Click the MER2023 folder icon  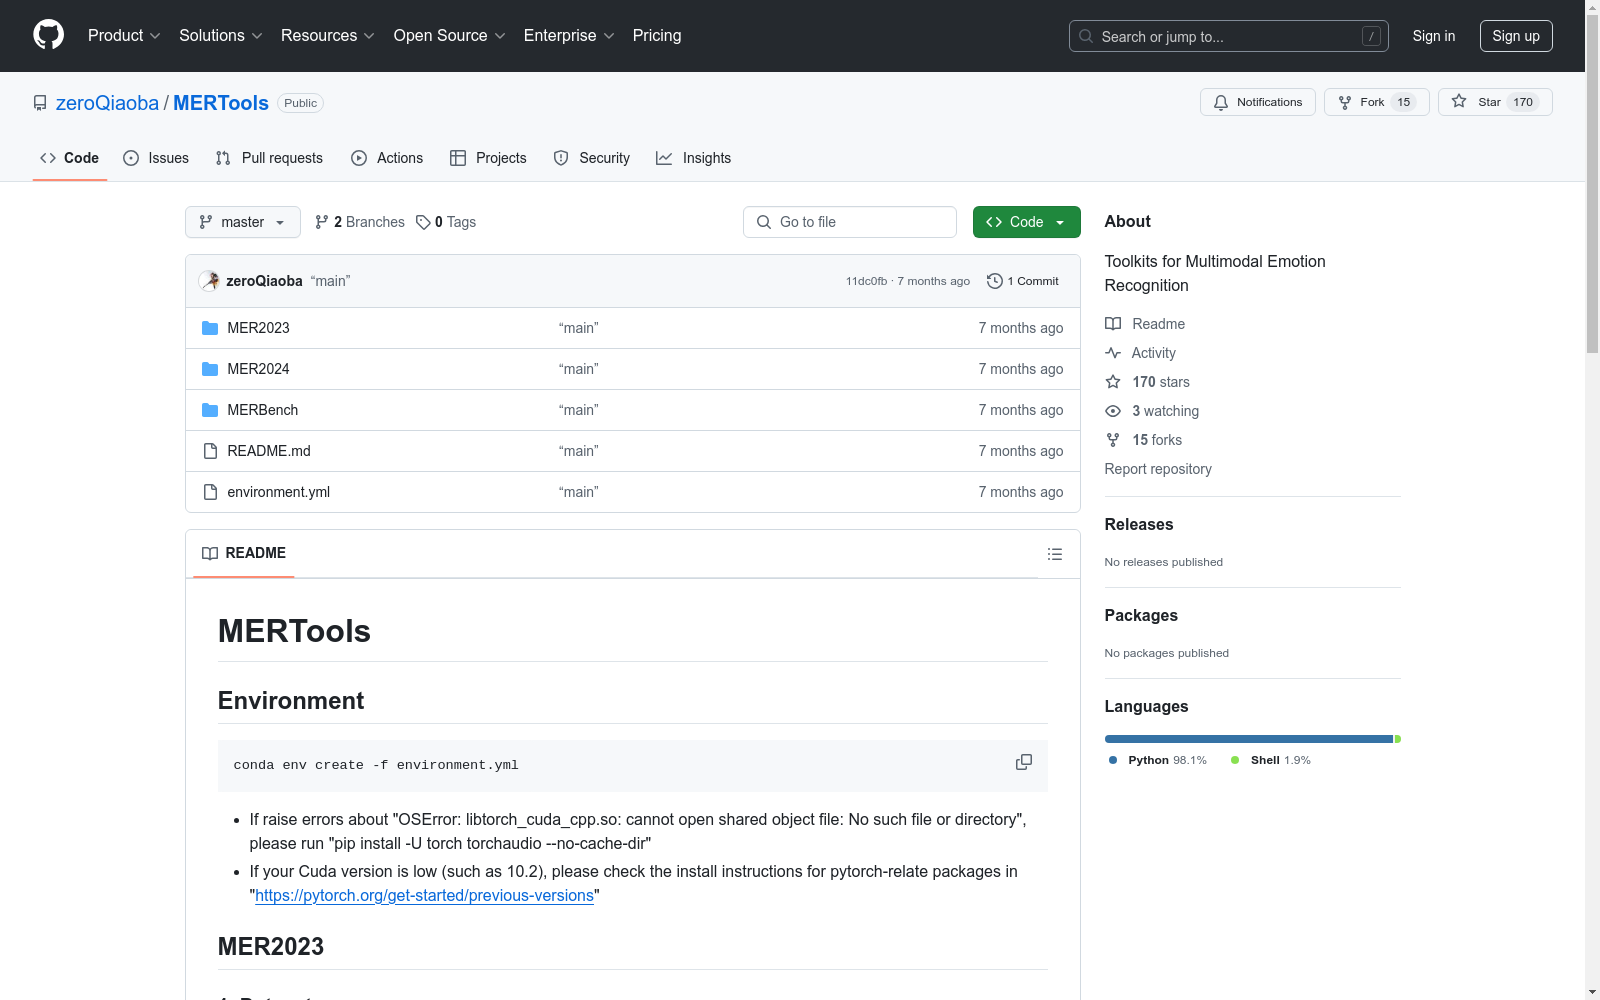click(210, 328)
